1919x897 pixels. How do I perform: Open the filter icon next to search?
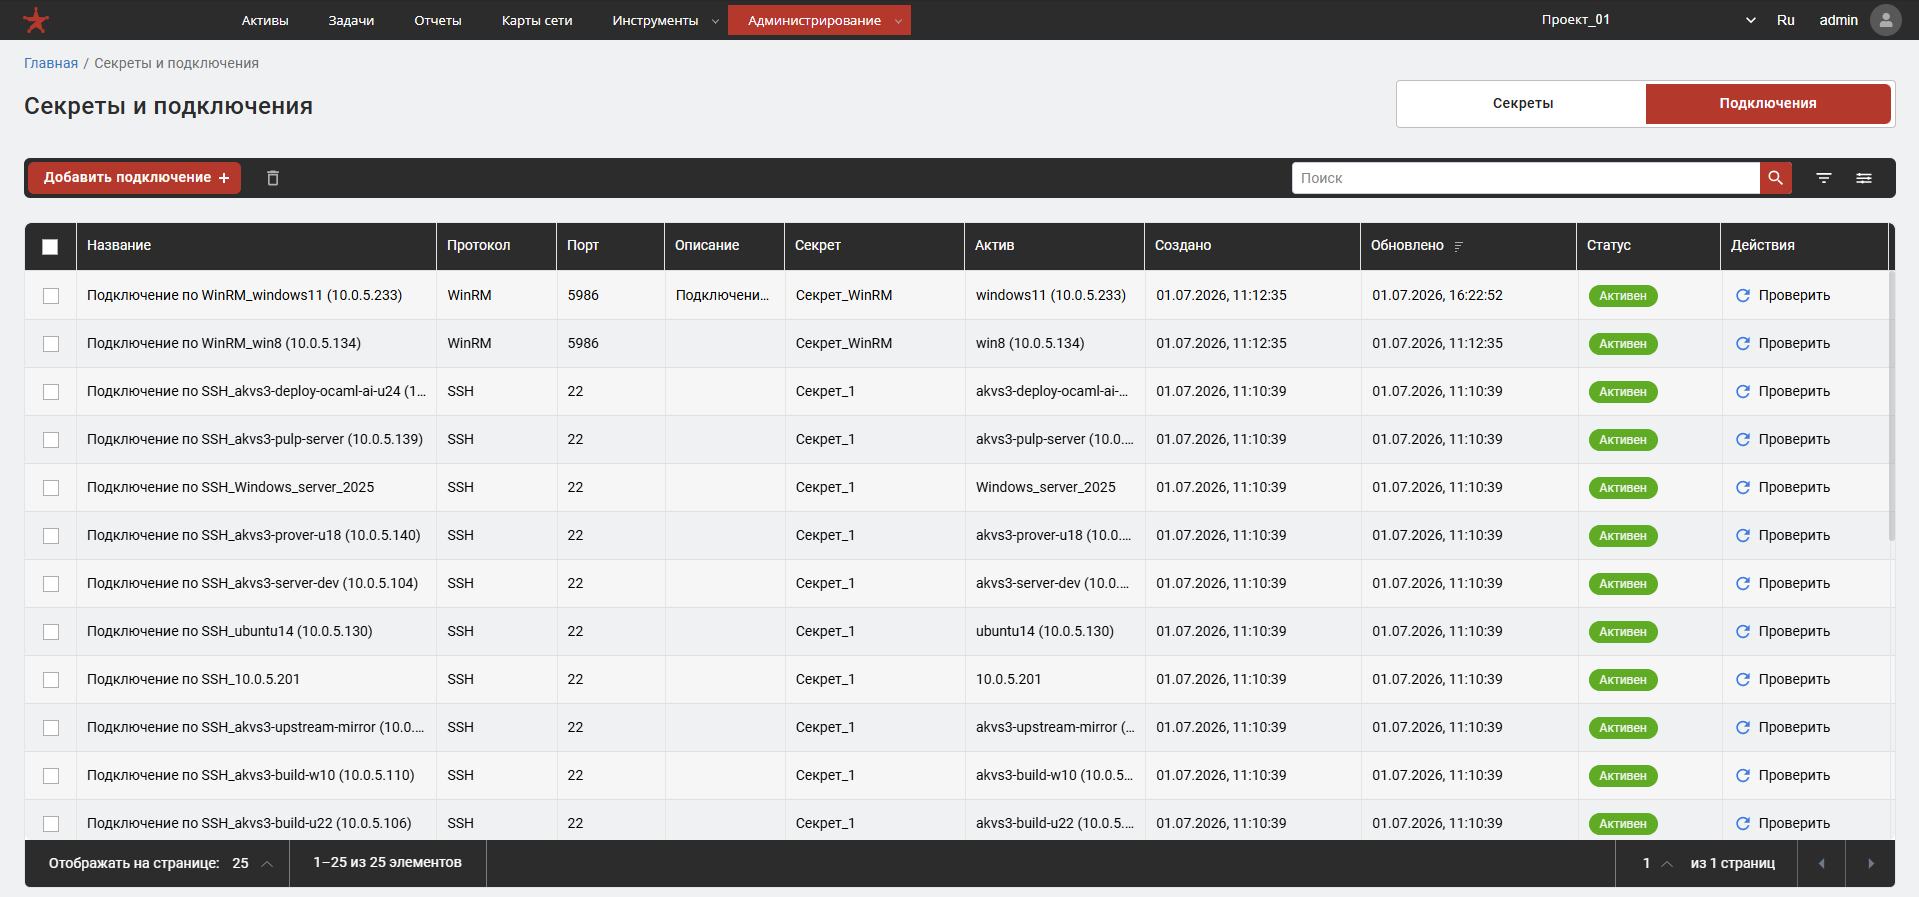[x=1824, y=178]
